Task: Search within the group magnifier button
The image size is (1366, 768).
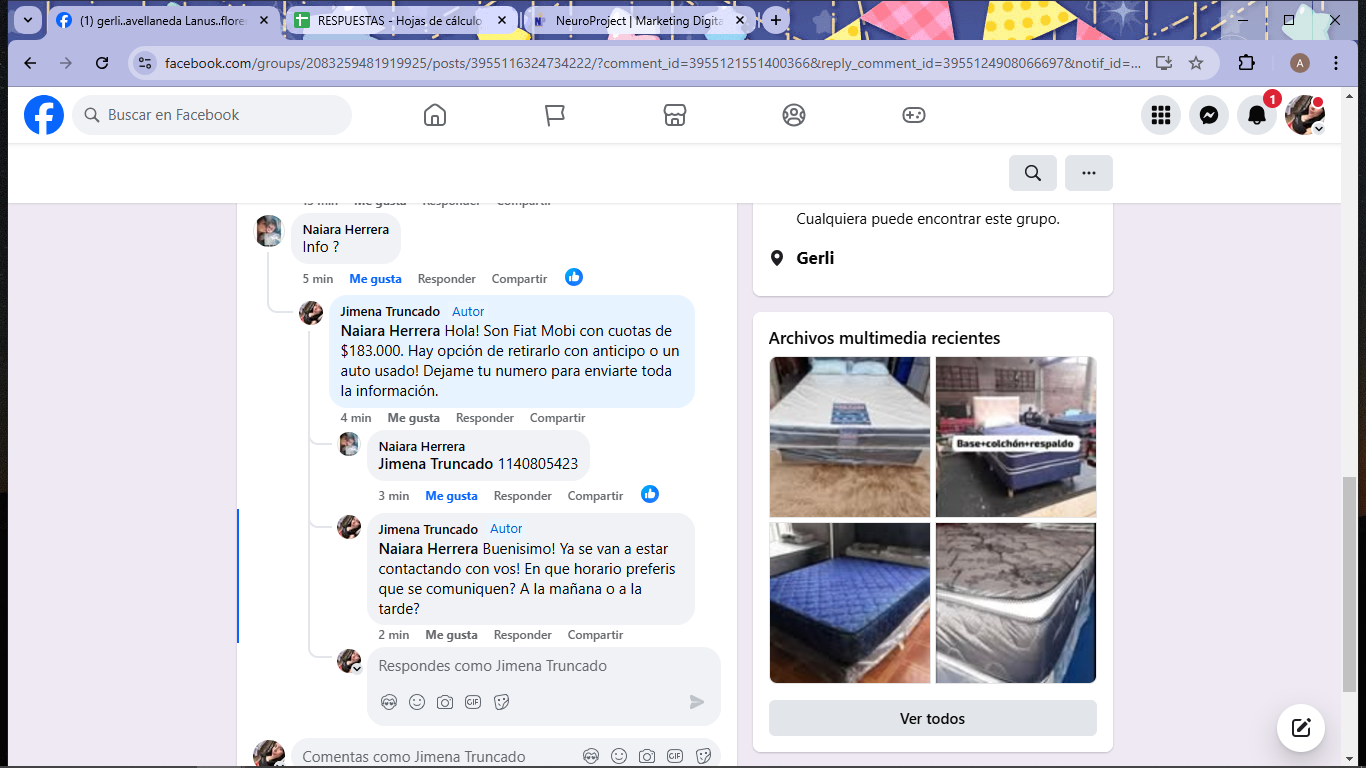Action: [x=1033, y=173]
